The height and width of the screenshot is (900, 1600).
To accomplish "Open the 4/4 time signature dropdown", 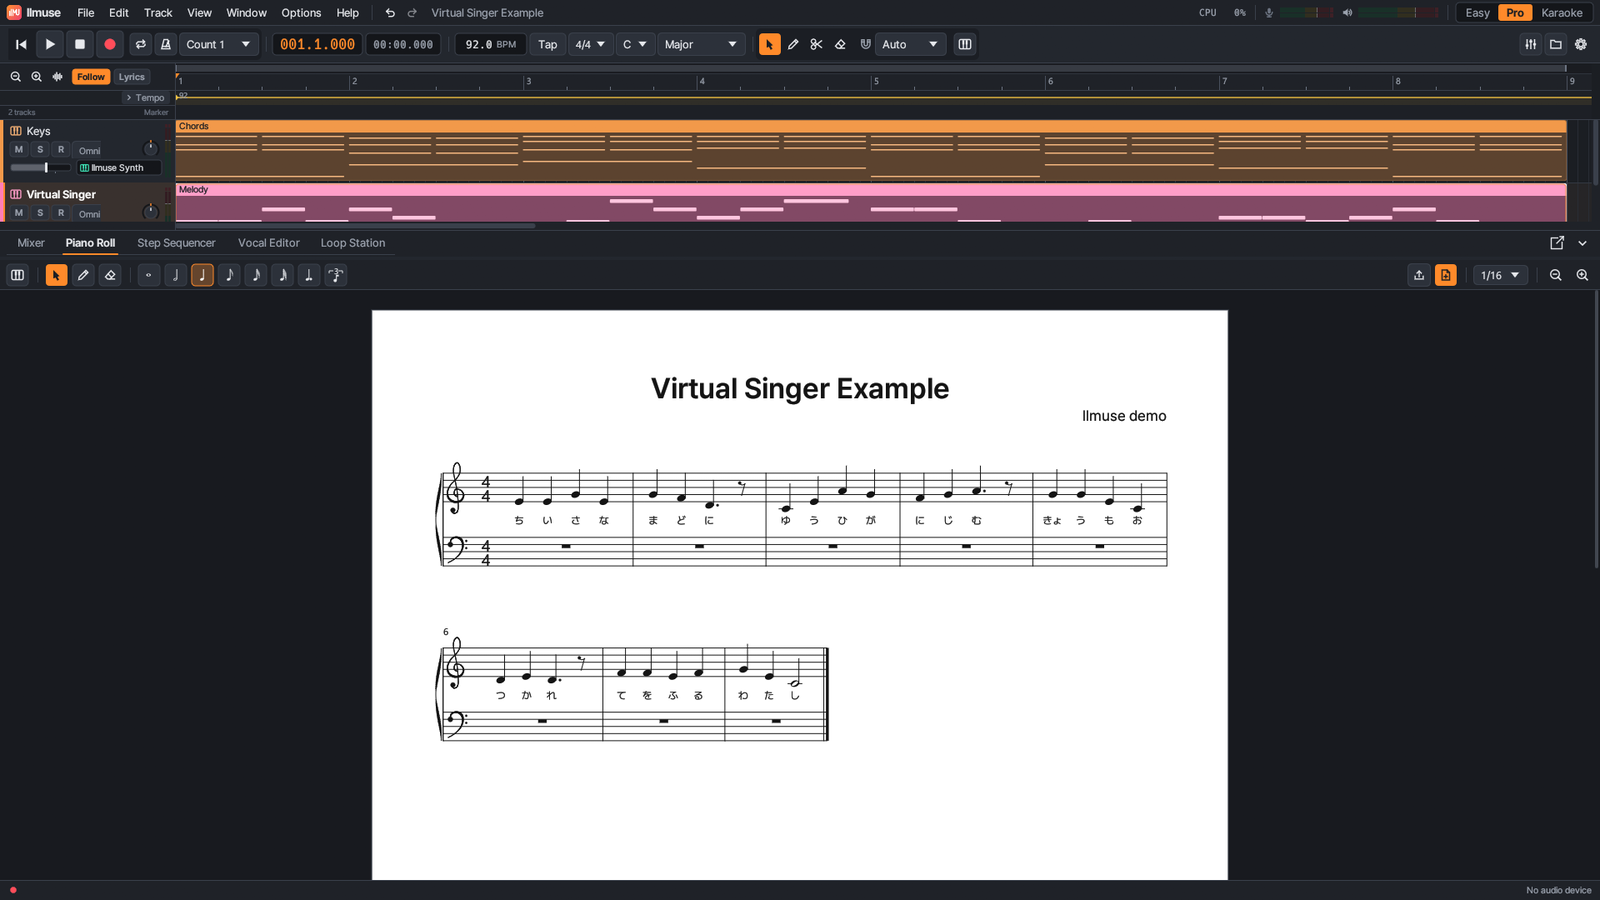I will (x=590, y=44).
